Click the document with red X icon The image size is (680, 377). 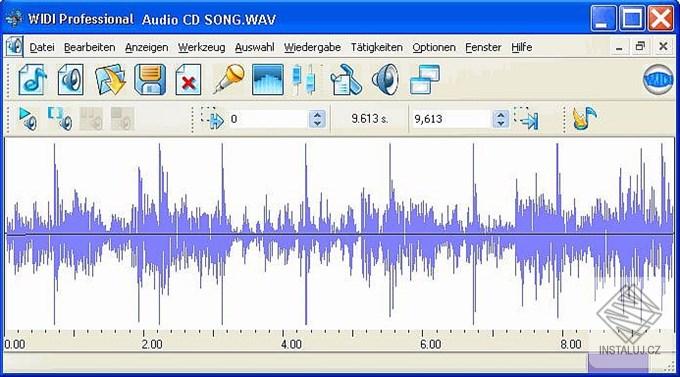(188, 79)
